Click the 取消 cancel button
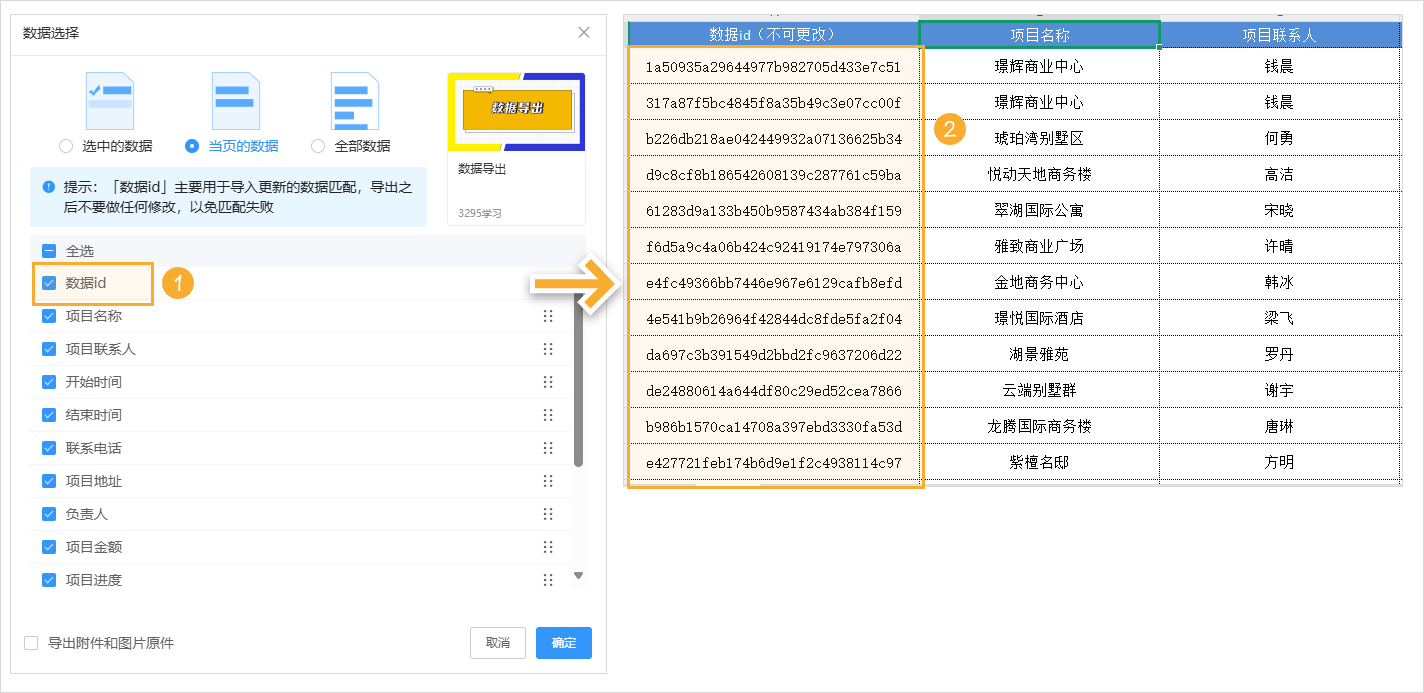Screen dimensions: 1424x693 pos(497,643)
